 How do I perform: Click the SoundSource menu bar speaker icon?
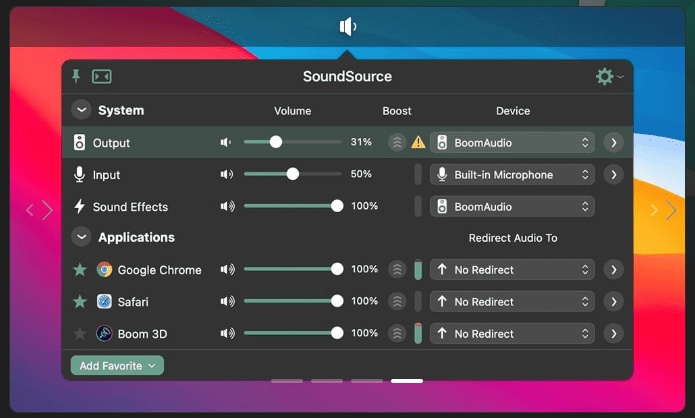(x=348, y=27)
